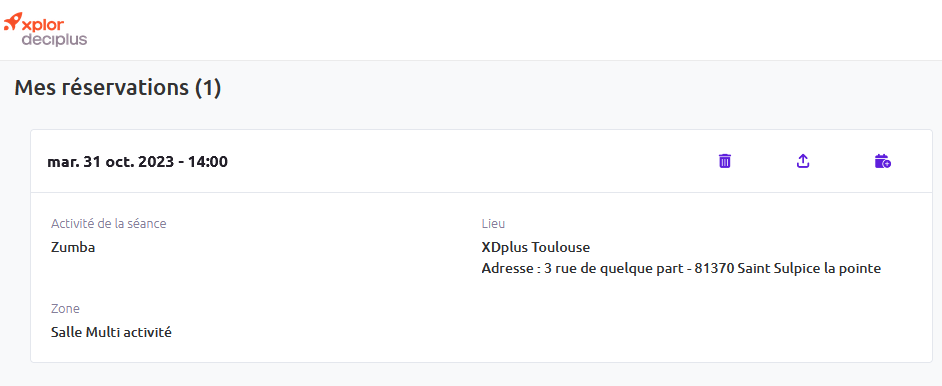The width and height of the screenshot is (942, 386).
Task: Click the 'Activité de la séance' label
Action: [x=109, y=224]
